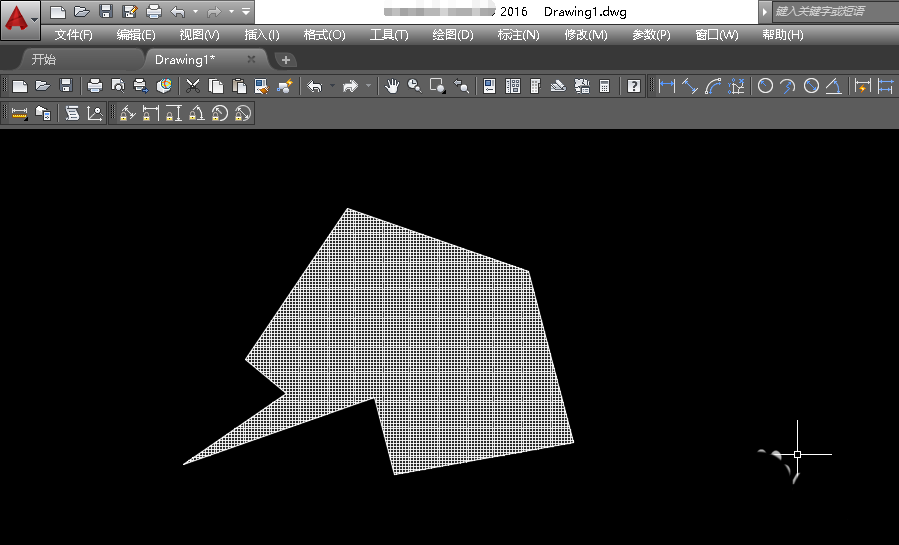Image resolution: width=899 pixels, height=545 pixels.
Task: Select the Radius dimension tool
Action: (765, 86)
